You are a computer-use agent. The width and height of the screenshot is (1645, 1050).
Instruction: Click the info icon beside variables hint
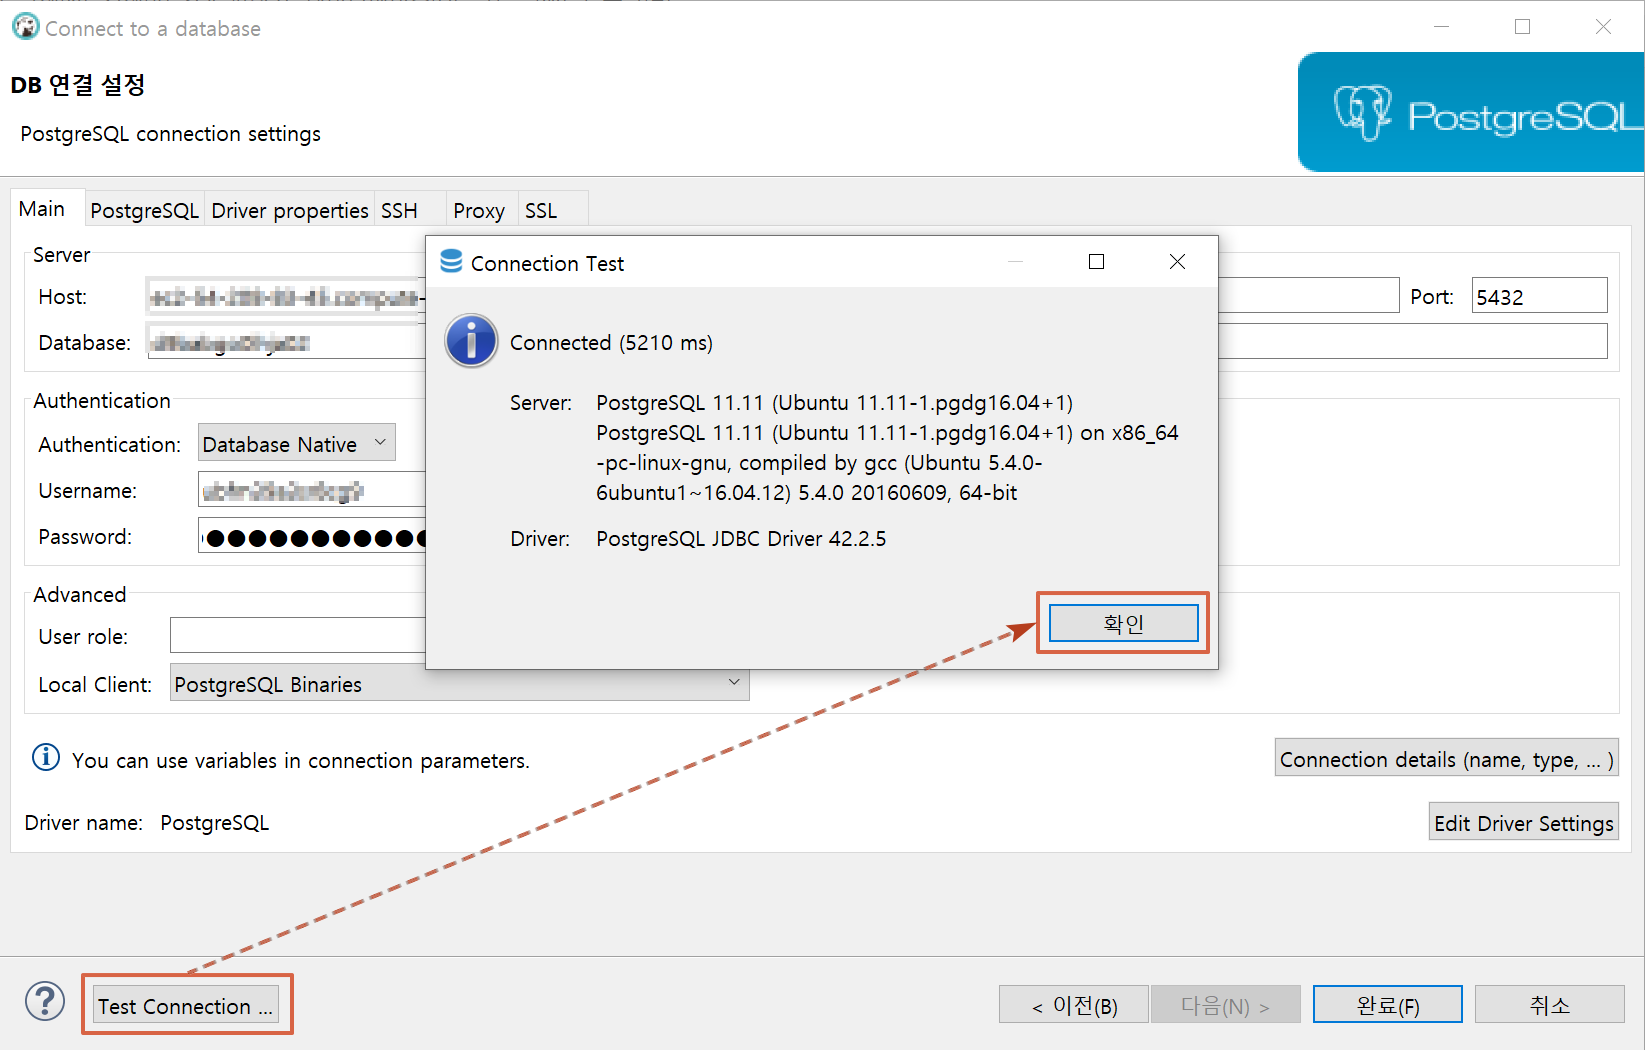pos(46,757)
